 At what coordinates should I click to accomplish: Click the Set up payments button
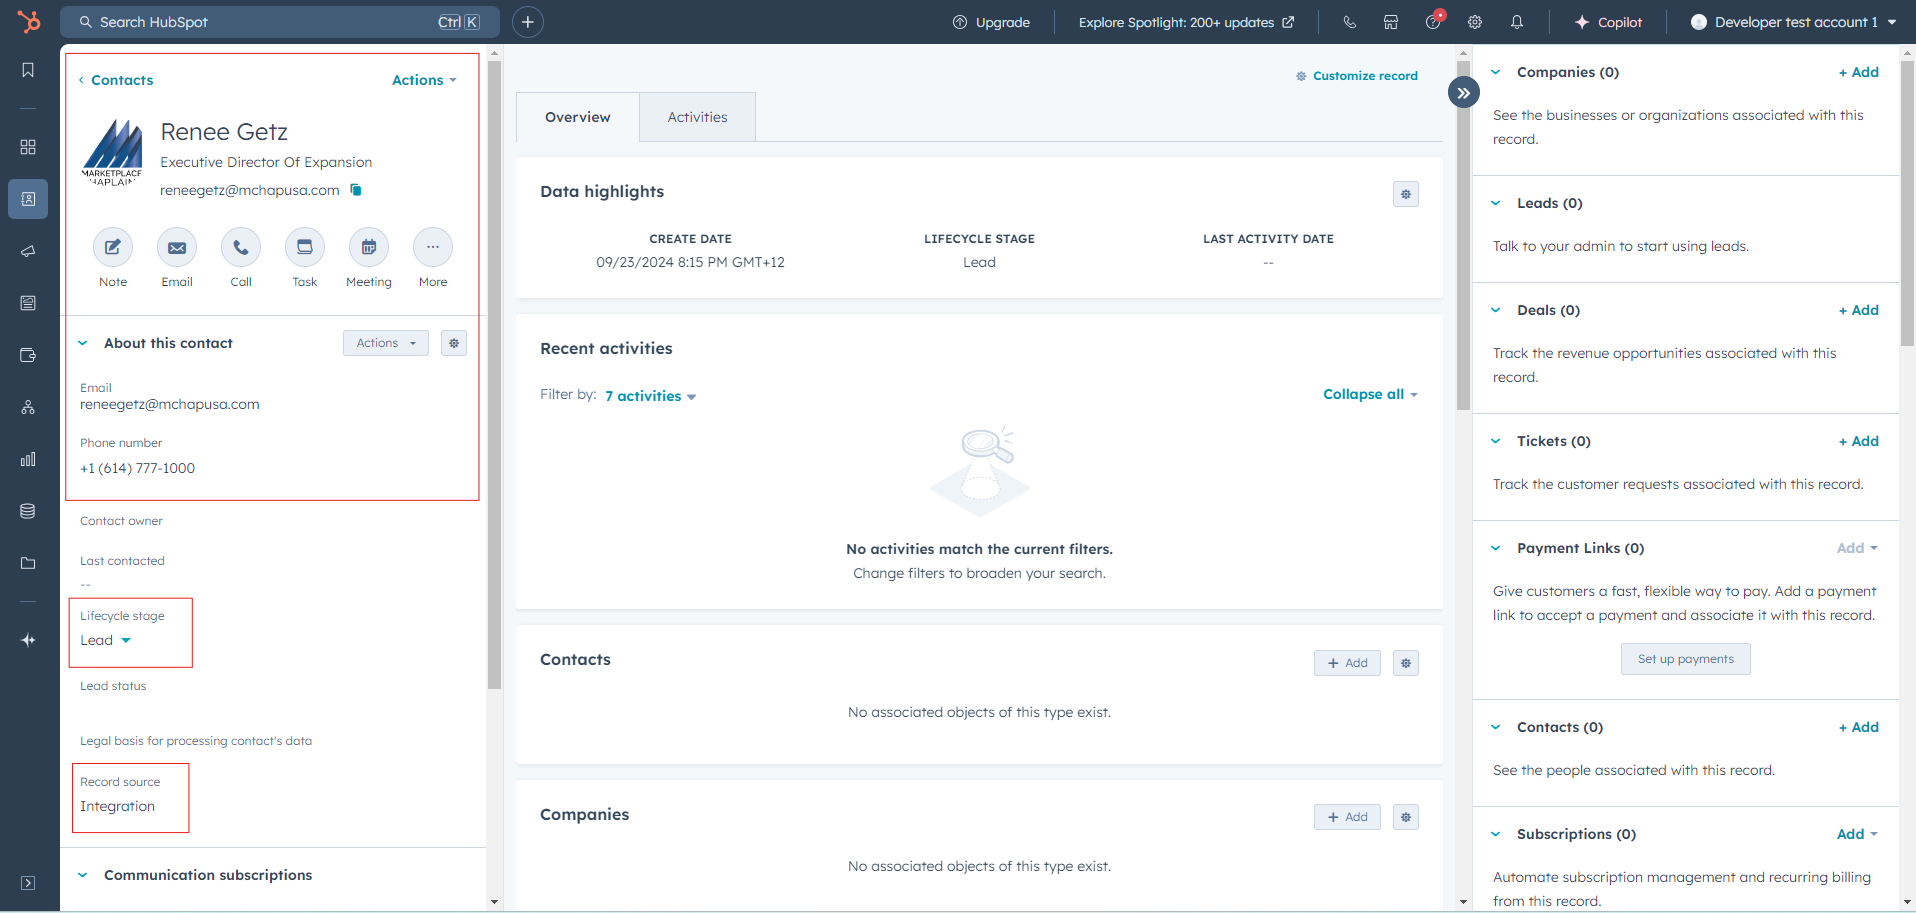click(x=1685, y=659)
